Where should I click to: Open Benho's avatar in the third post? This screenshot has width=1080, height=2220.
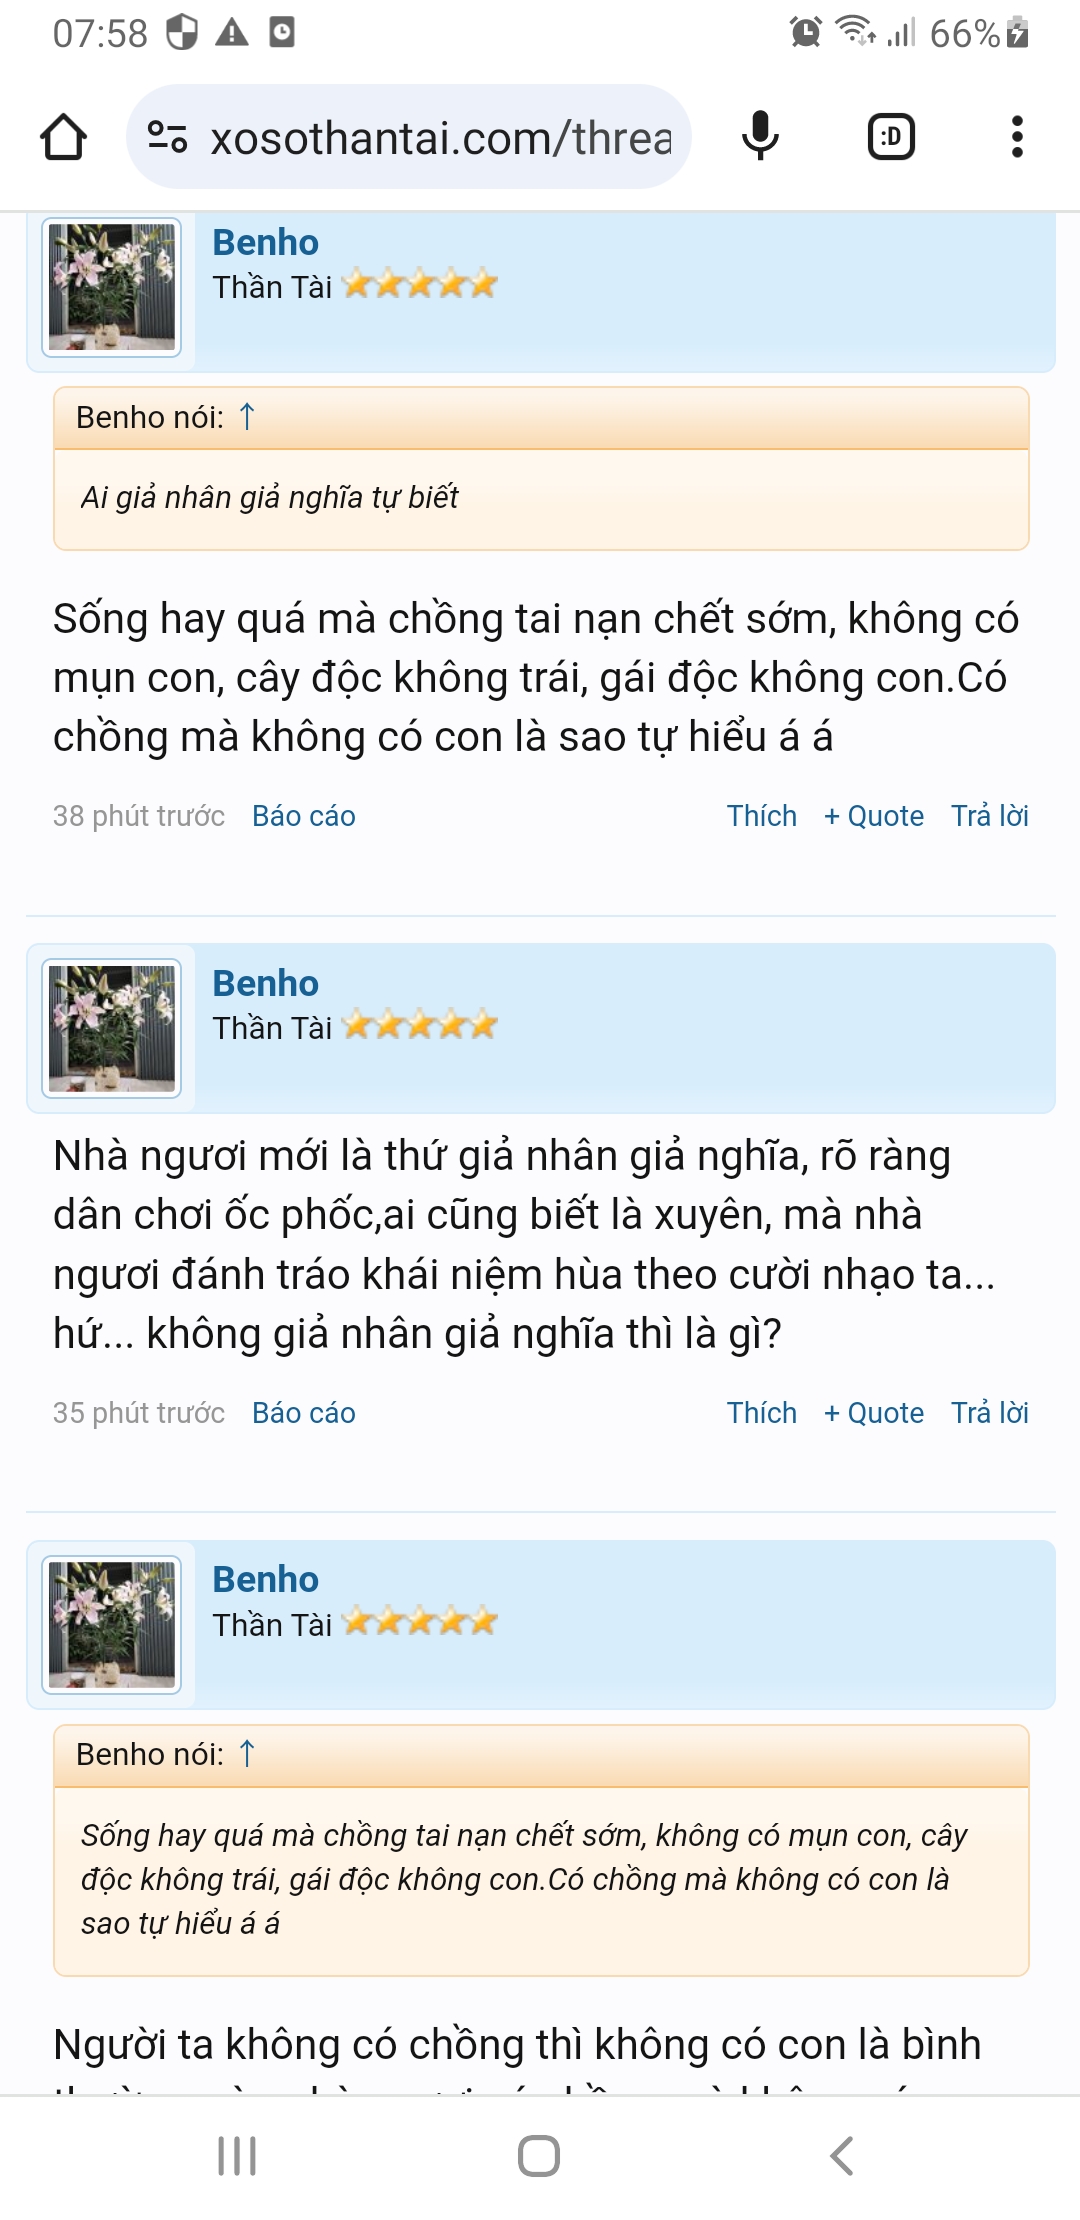pyautogui.click(x=112, y=1625)
